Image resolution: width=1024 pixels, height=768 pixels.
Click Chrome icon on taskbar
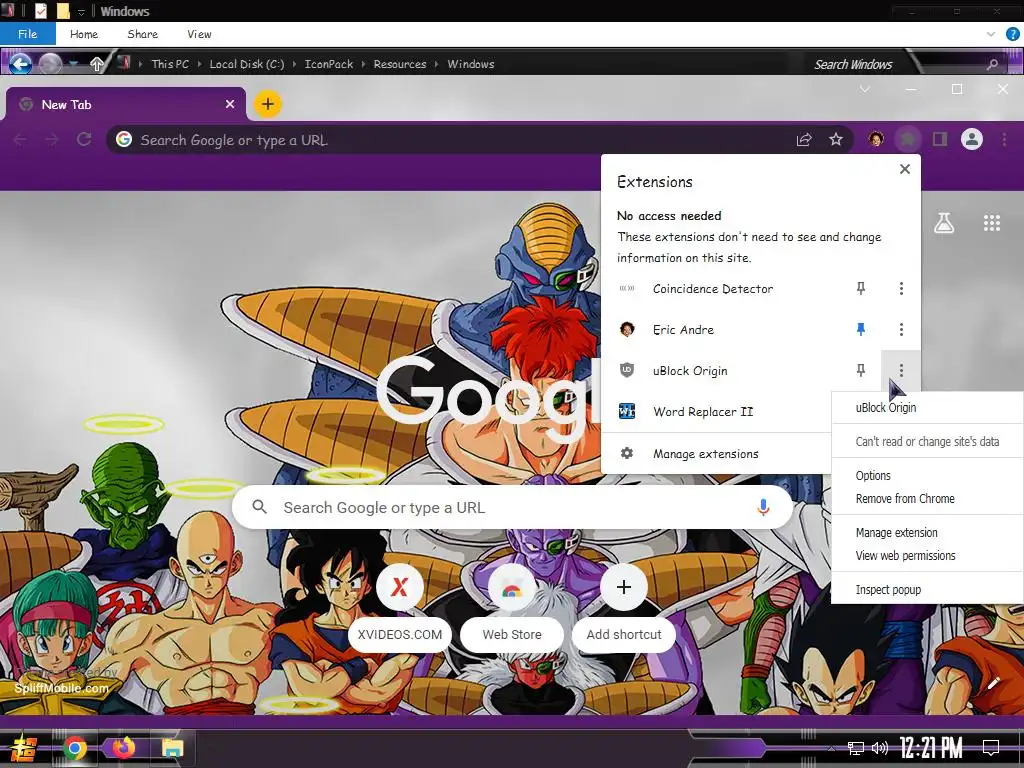pyautogui.click(x=74, y=748)
